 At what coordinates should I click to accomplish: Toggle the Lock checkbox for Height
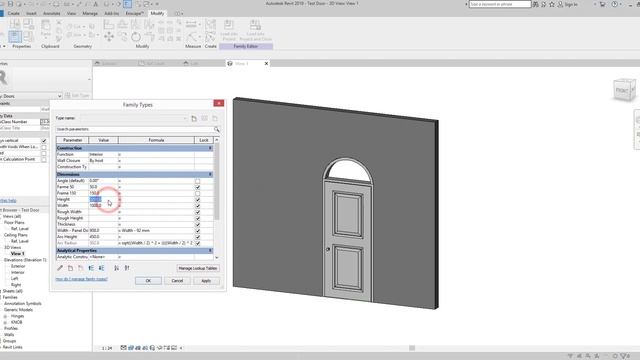point(198,200)
